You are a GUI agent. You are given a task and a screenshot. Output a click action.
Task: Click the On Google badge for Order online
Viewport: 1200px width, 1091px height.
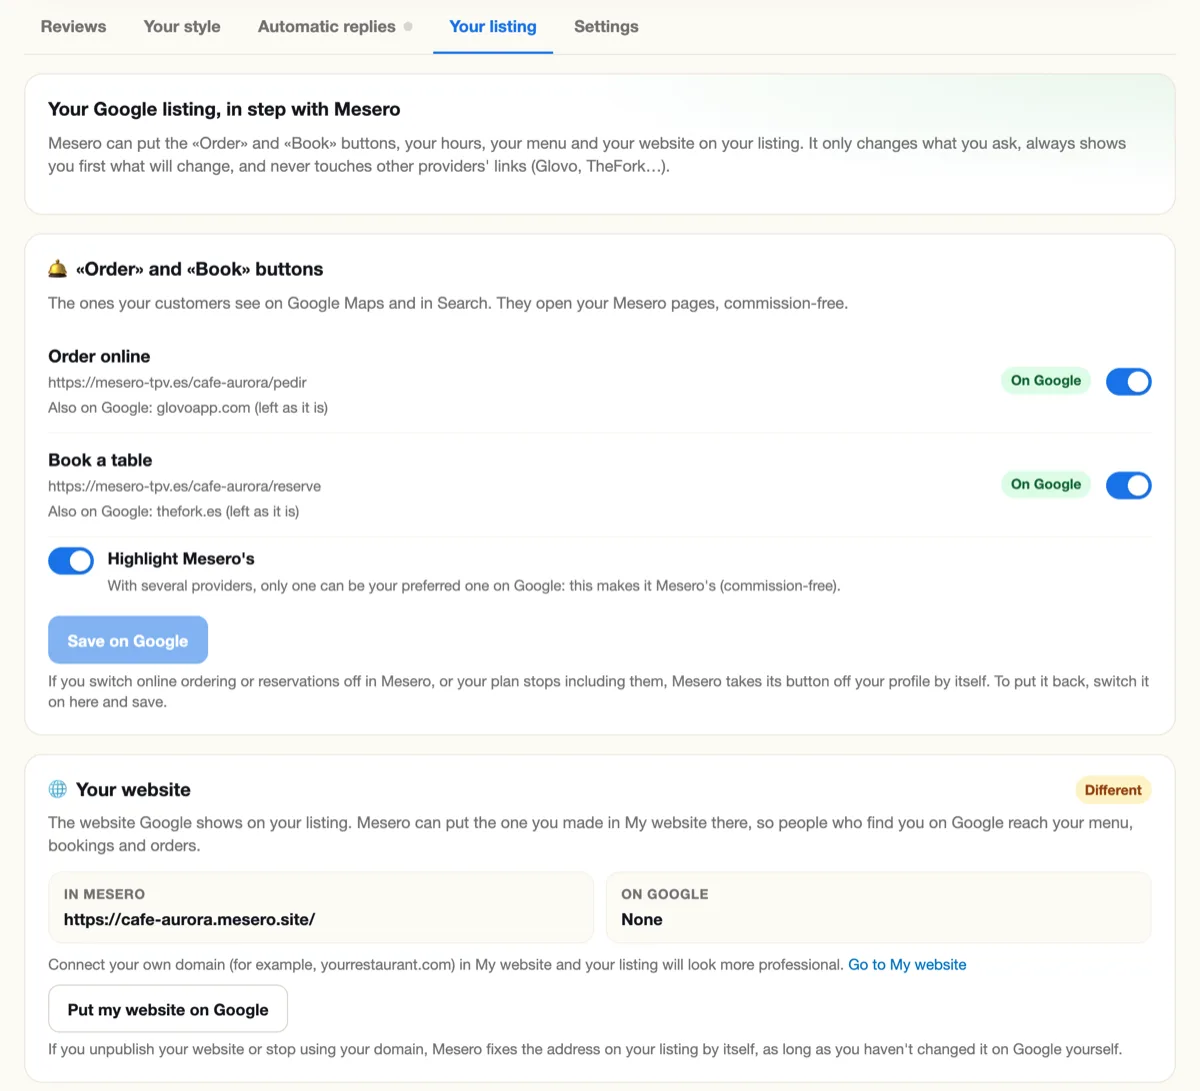pyautogui.click(x=1046, y=380)
